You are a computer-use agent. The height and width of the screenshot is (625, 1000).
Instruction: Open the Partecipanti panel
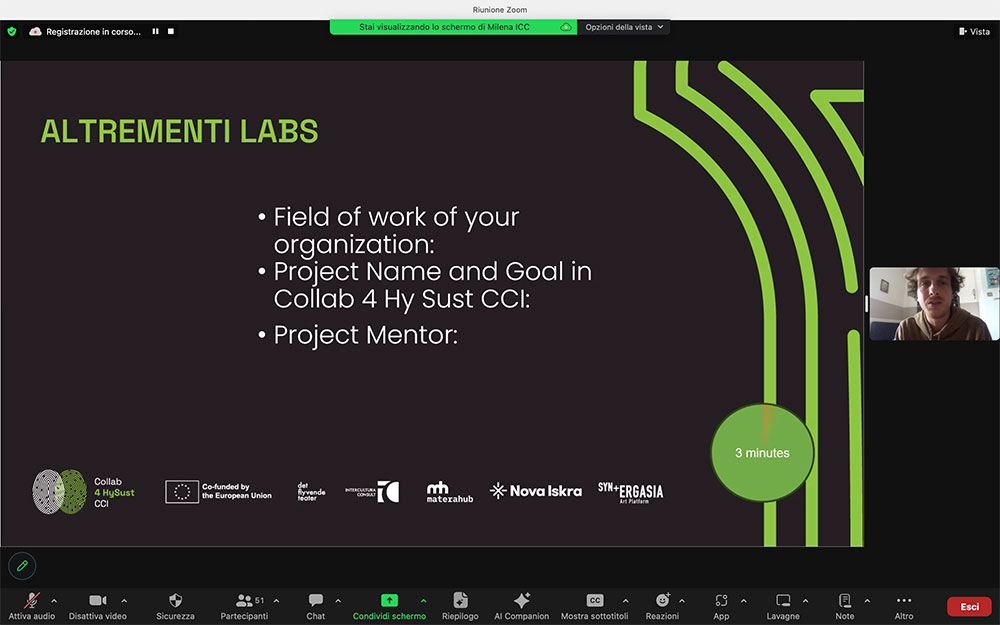[x=244, y=605]
